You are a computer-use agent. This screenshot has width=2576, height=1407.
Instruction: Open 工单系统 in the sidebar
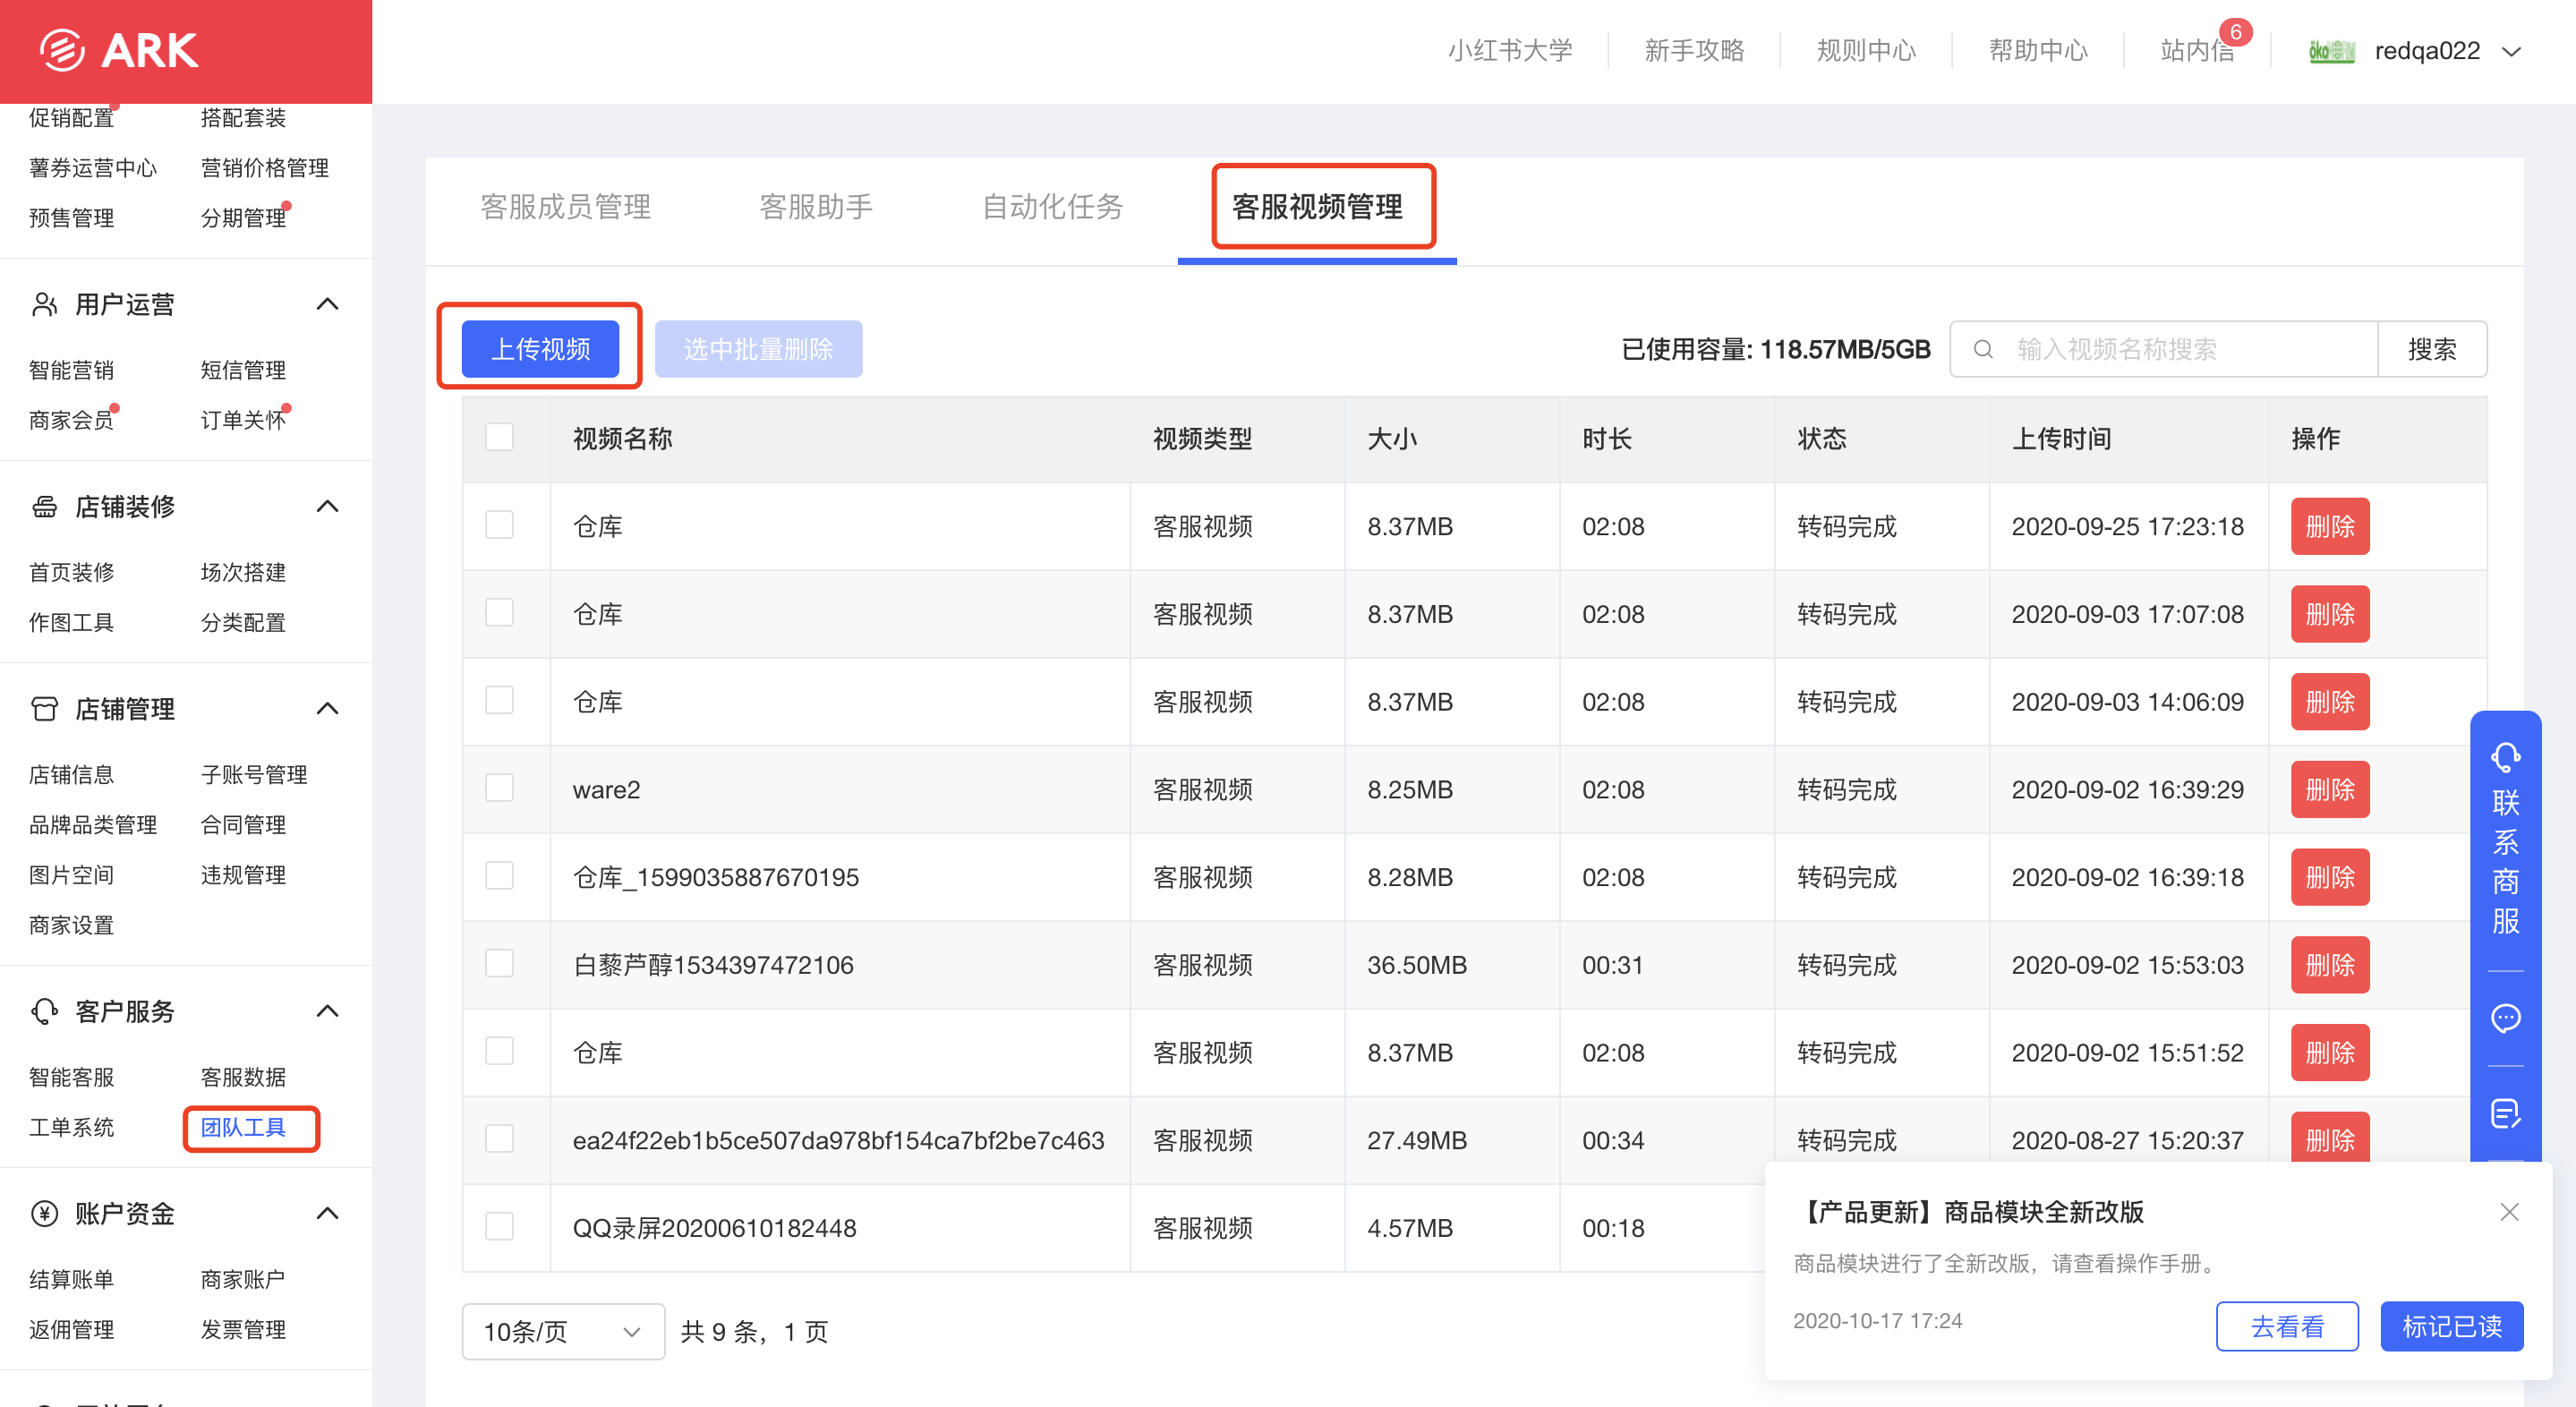tap(71, 1127)
